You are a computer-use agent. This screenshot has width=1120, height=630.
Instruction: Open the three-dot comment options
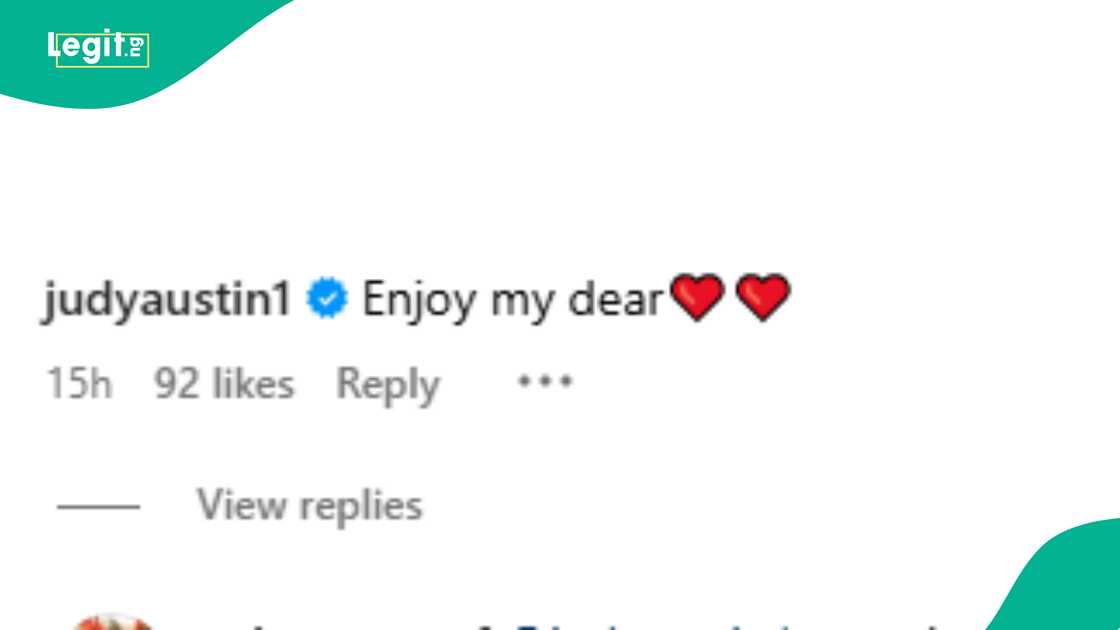[x=545, y=382]
